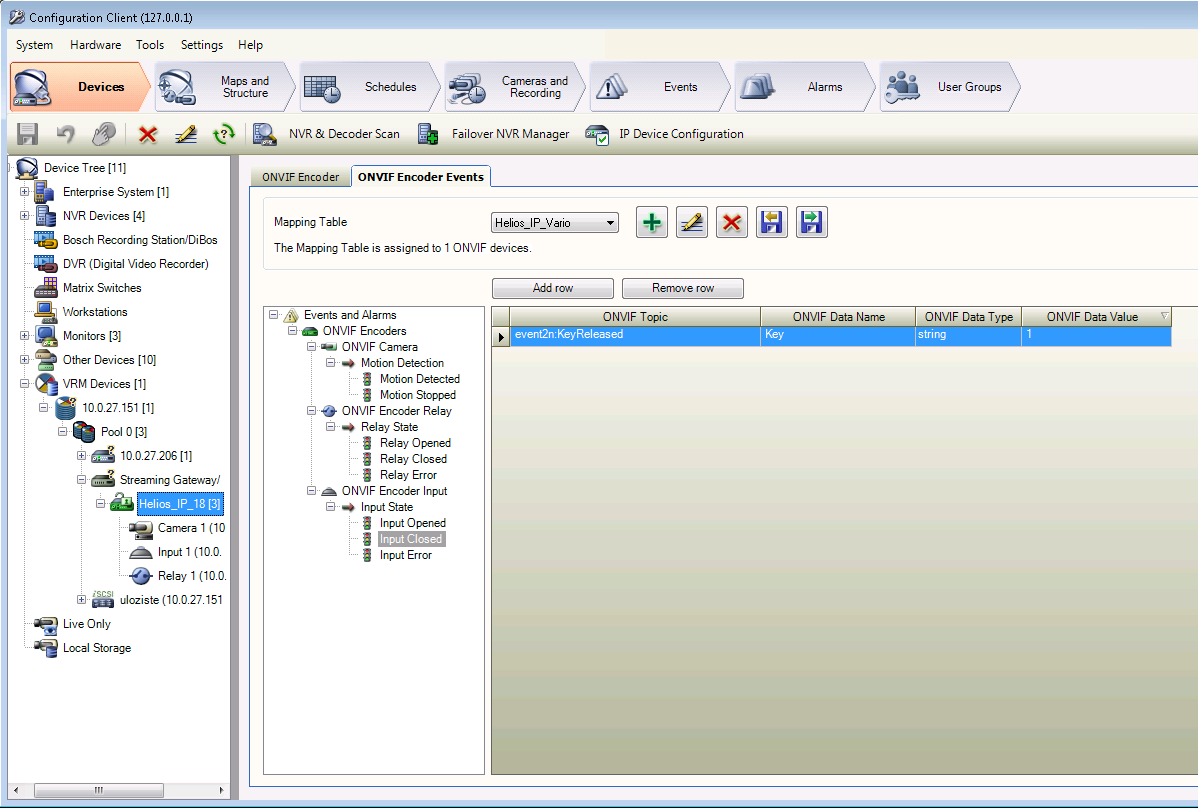Click the green plus add mapping table icon

click(x=652, y=222)
